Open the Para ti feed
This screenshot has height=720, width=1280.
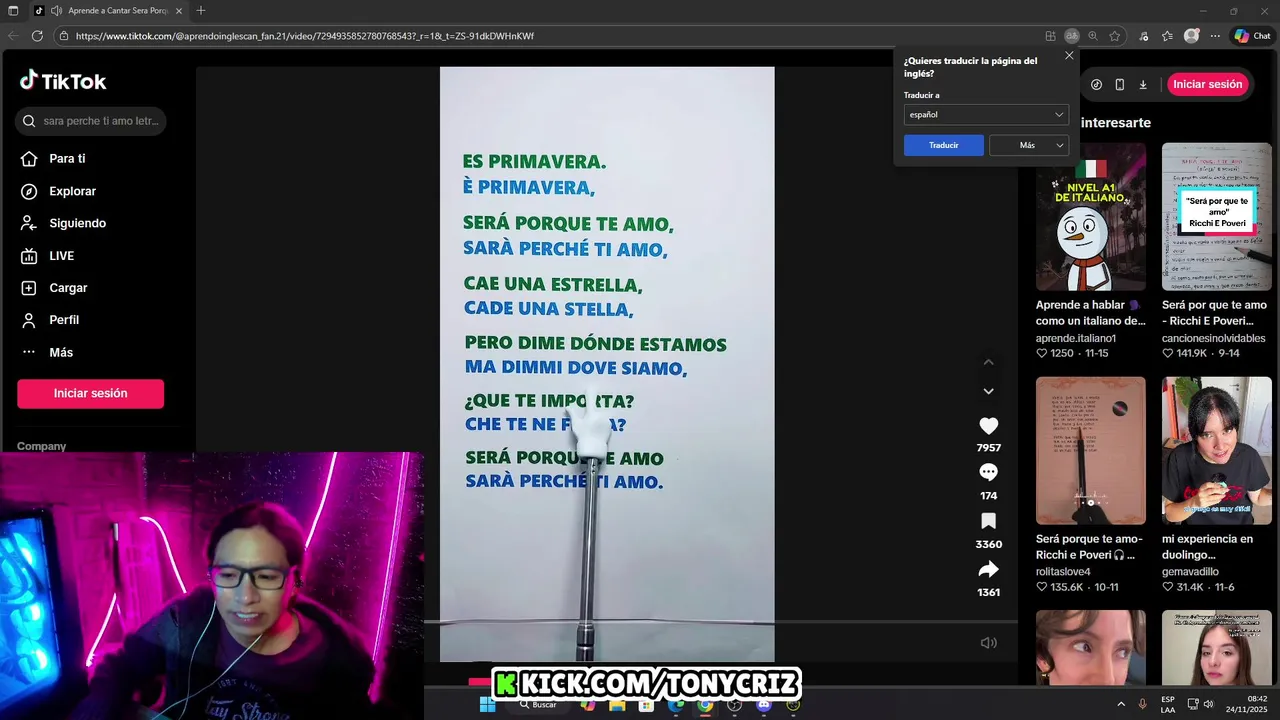(54, 159)
